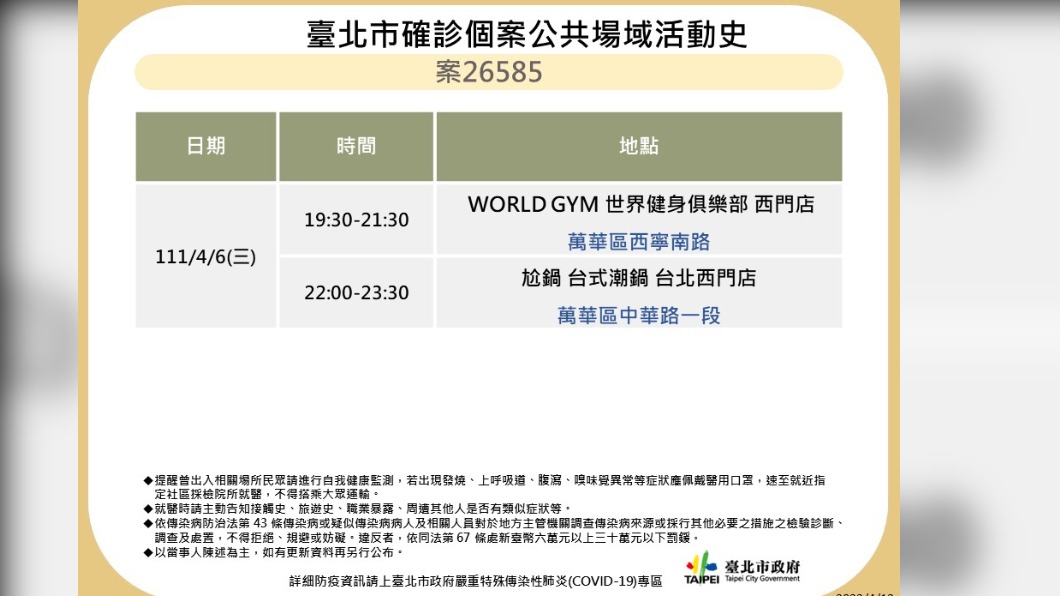
Task: Click the title 臺北市確診個案公共場域活動史
Action: 527,34
